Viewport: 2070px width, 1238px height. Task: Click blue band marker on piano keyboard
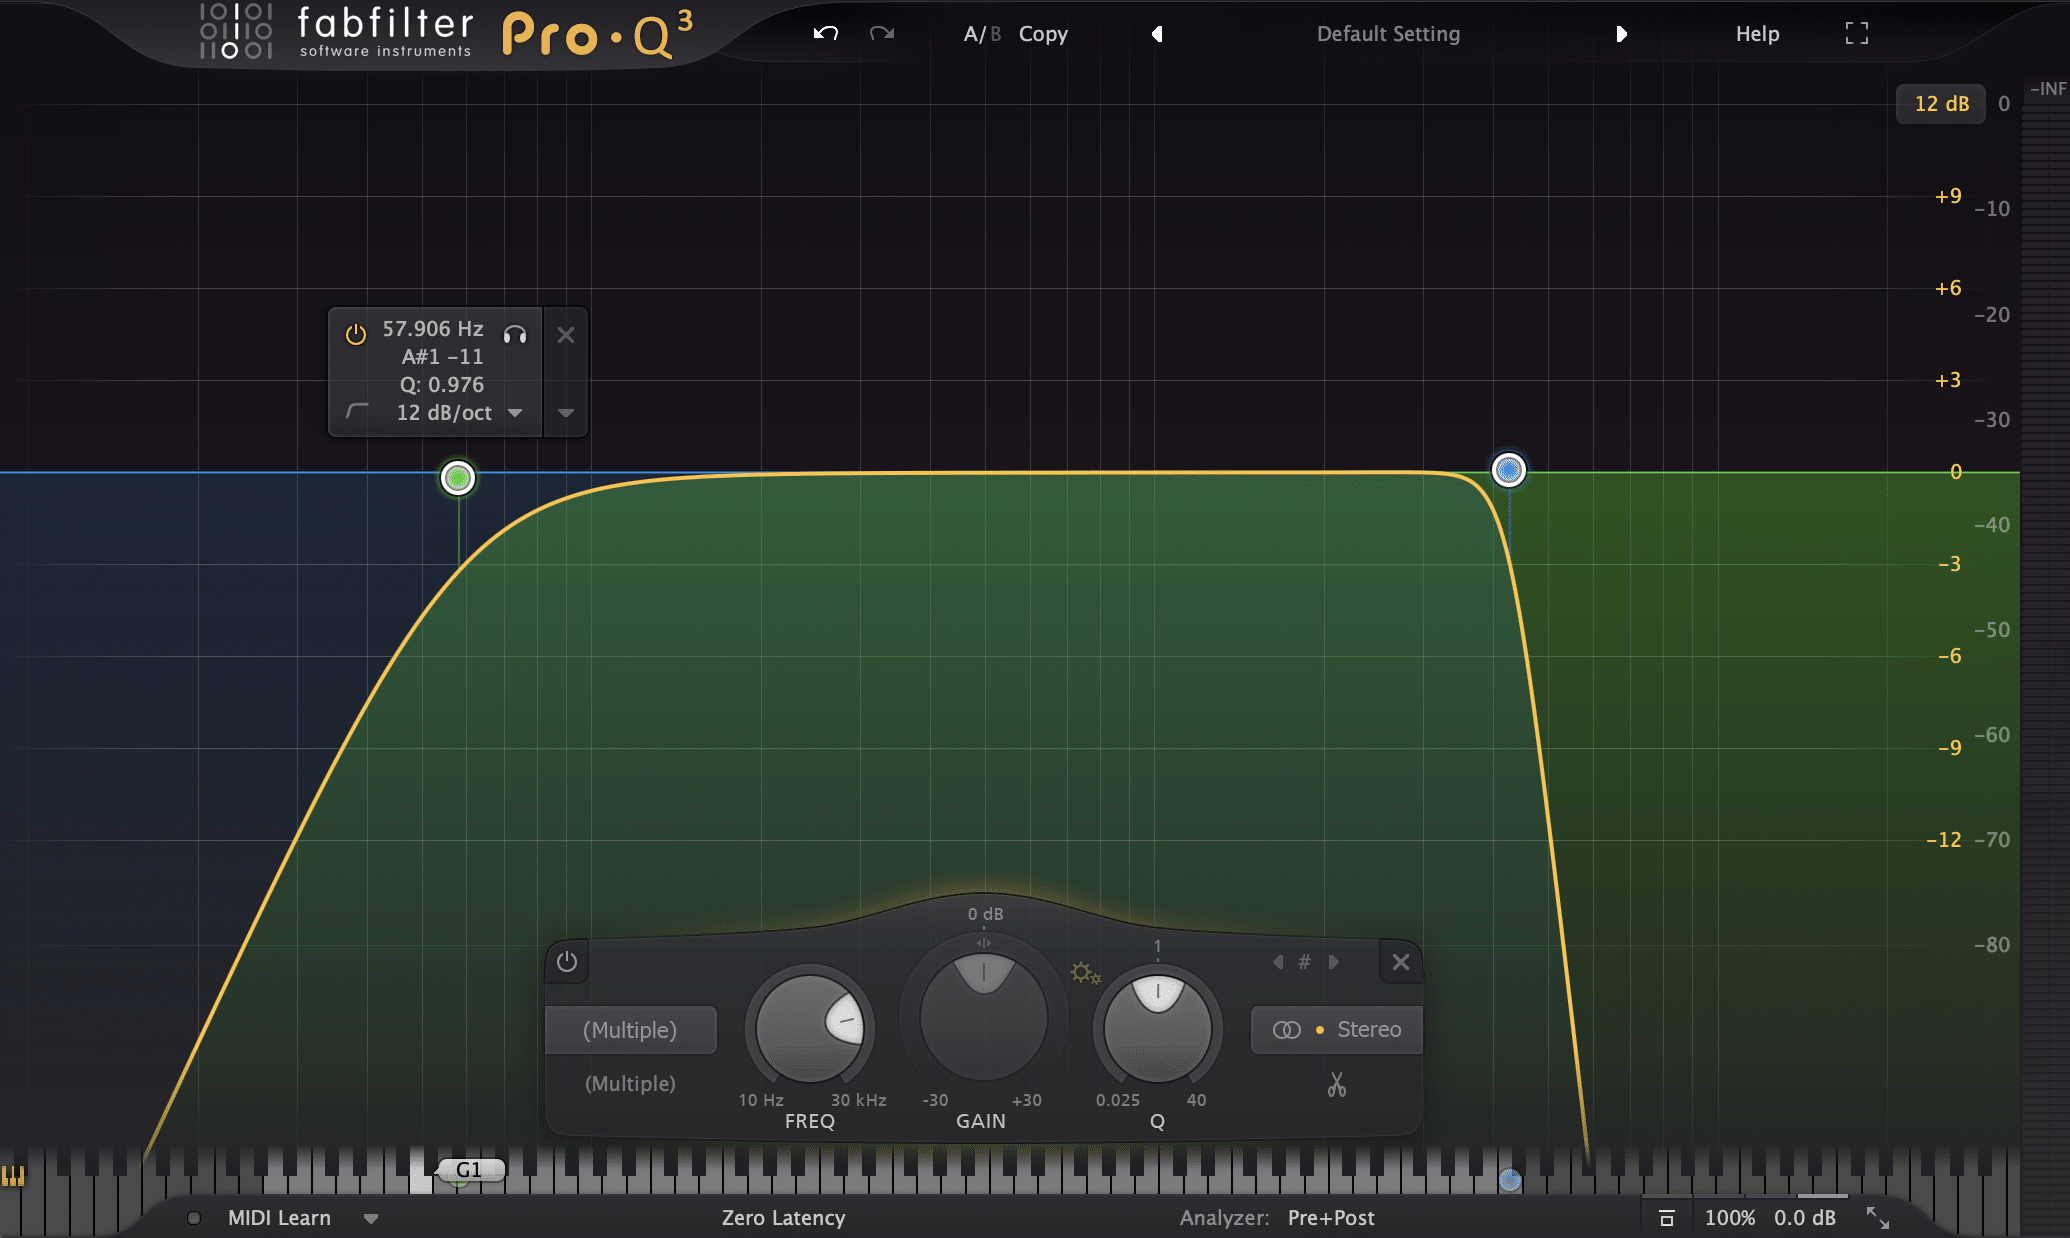1509,1181
